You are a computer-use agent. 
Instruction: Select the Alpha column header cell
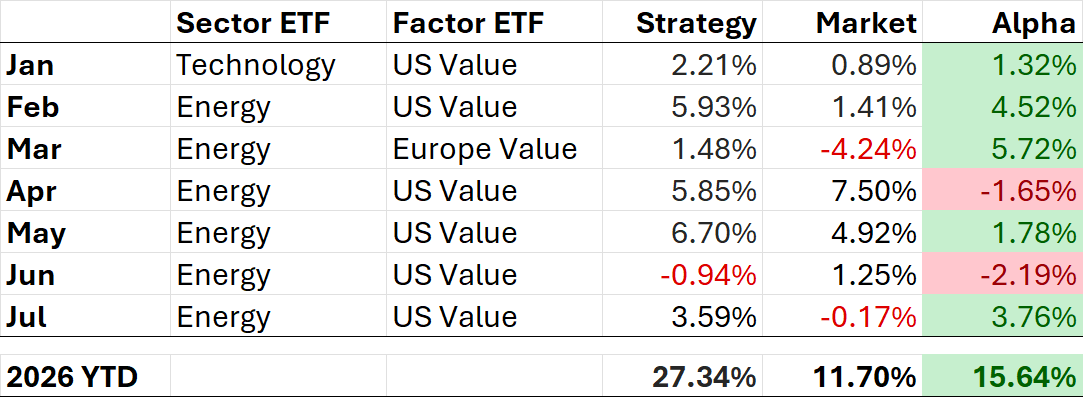(1001, 23)
